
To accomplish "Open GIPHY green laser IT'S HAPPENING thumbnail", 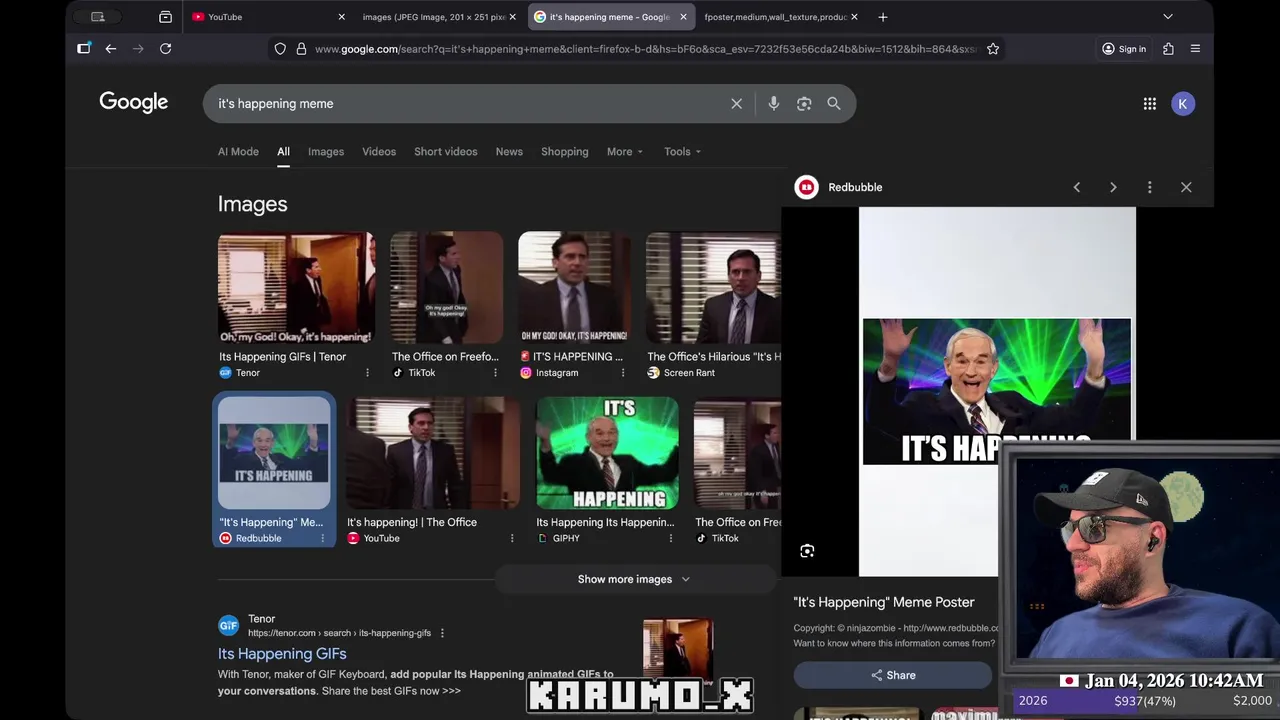I will click(607, 453).
